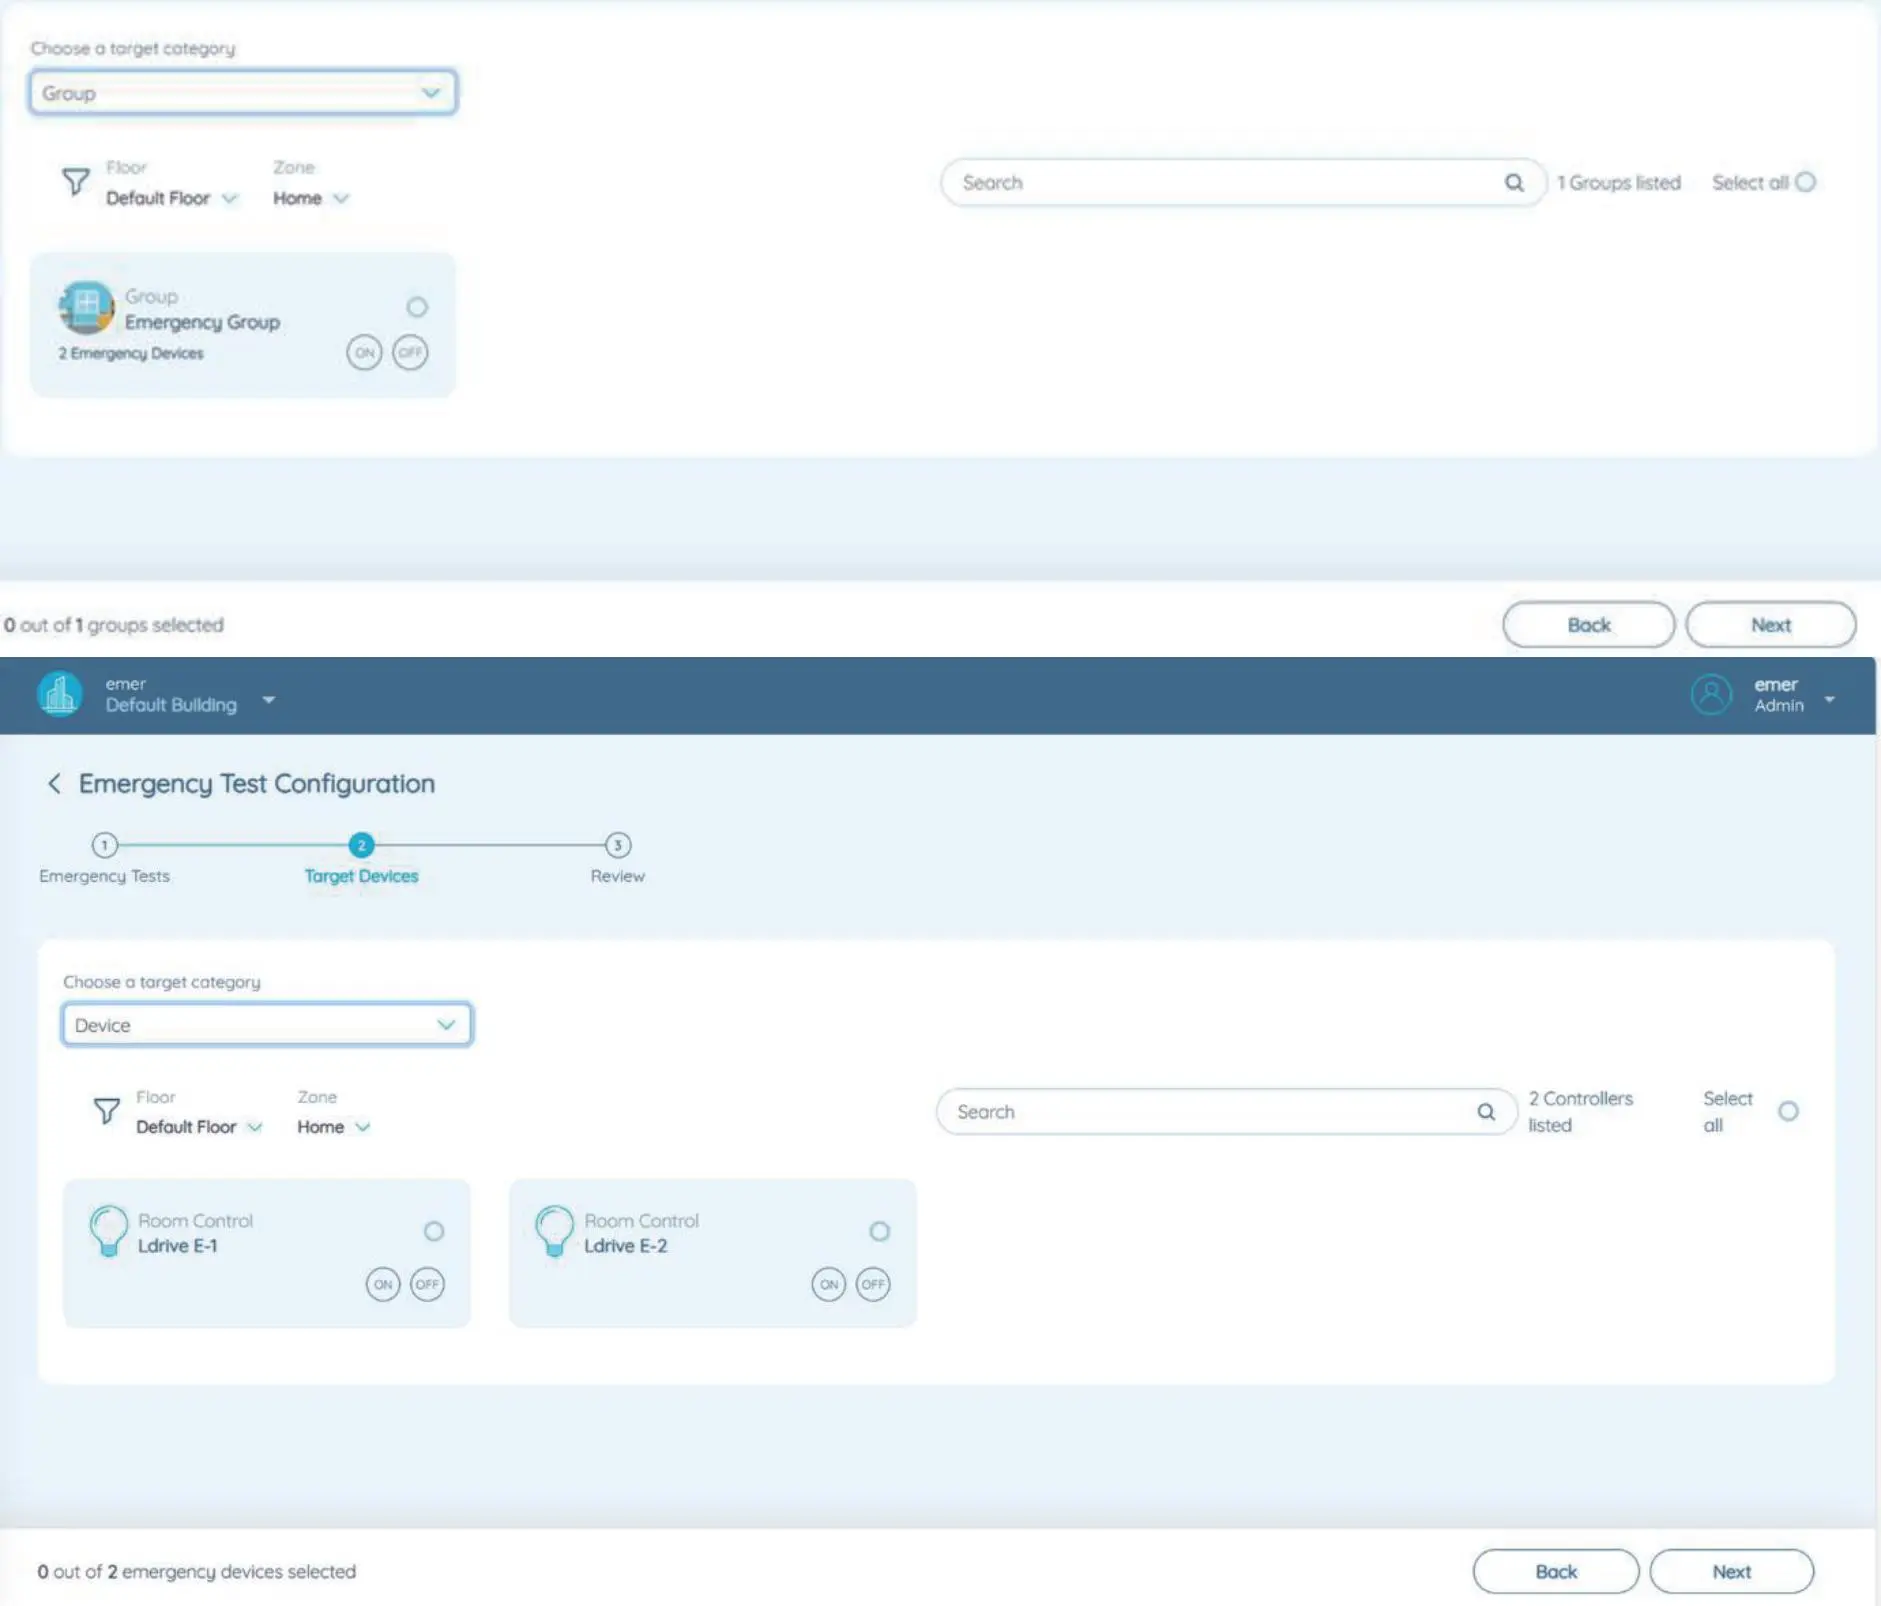Open the Group target category dropdown
The height and width of the screenshot is (1606, 1881).
coord(243,93)
